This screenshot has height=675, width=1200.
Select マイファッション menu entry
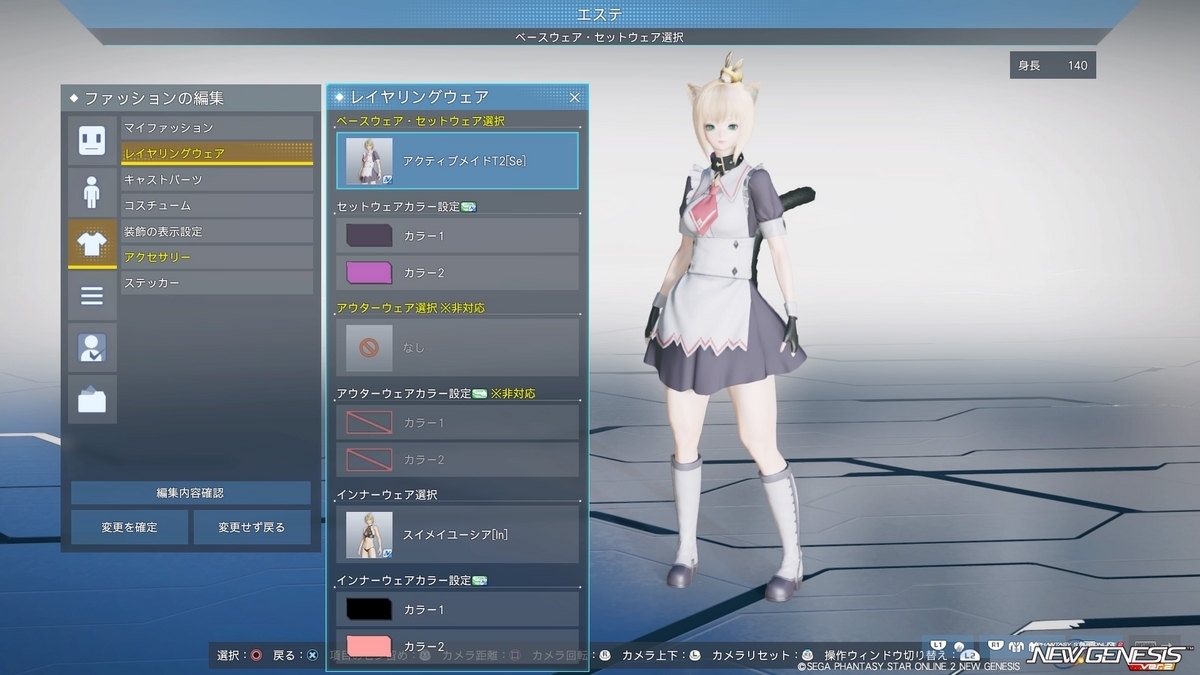click(x=217, y=128)
